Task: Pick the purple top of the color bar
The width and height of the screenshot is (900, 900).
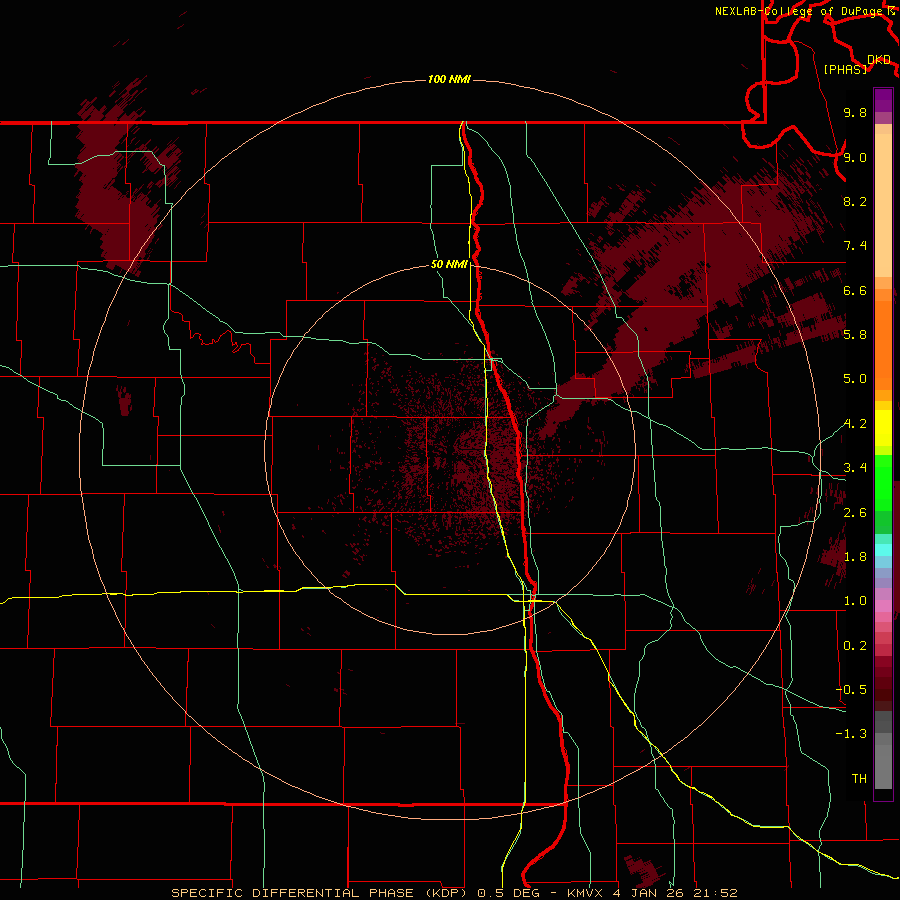Action: click(x=883, y=100)
